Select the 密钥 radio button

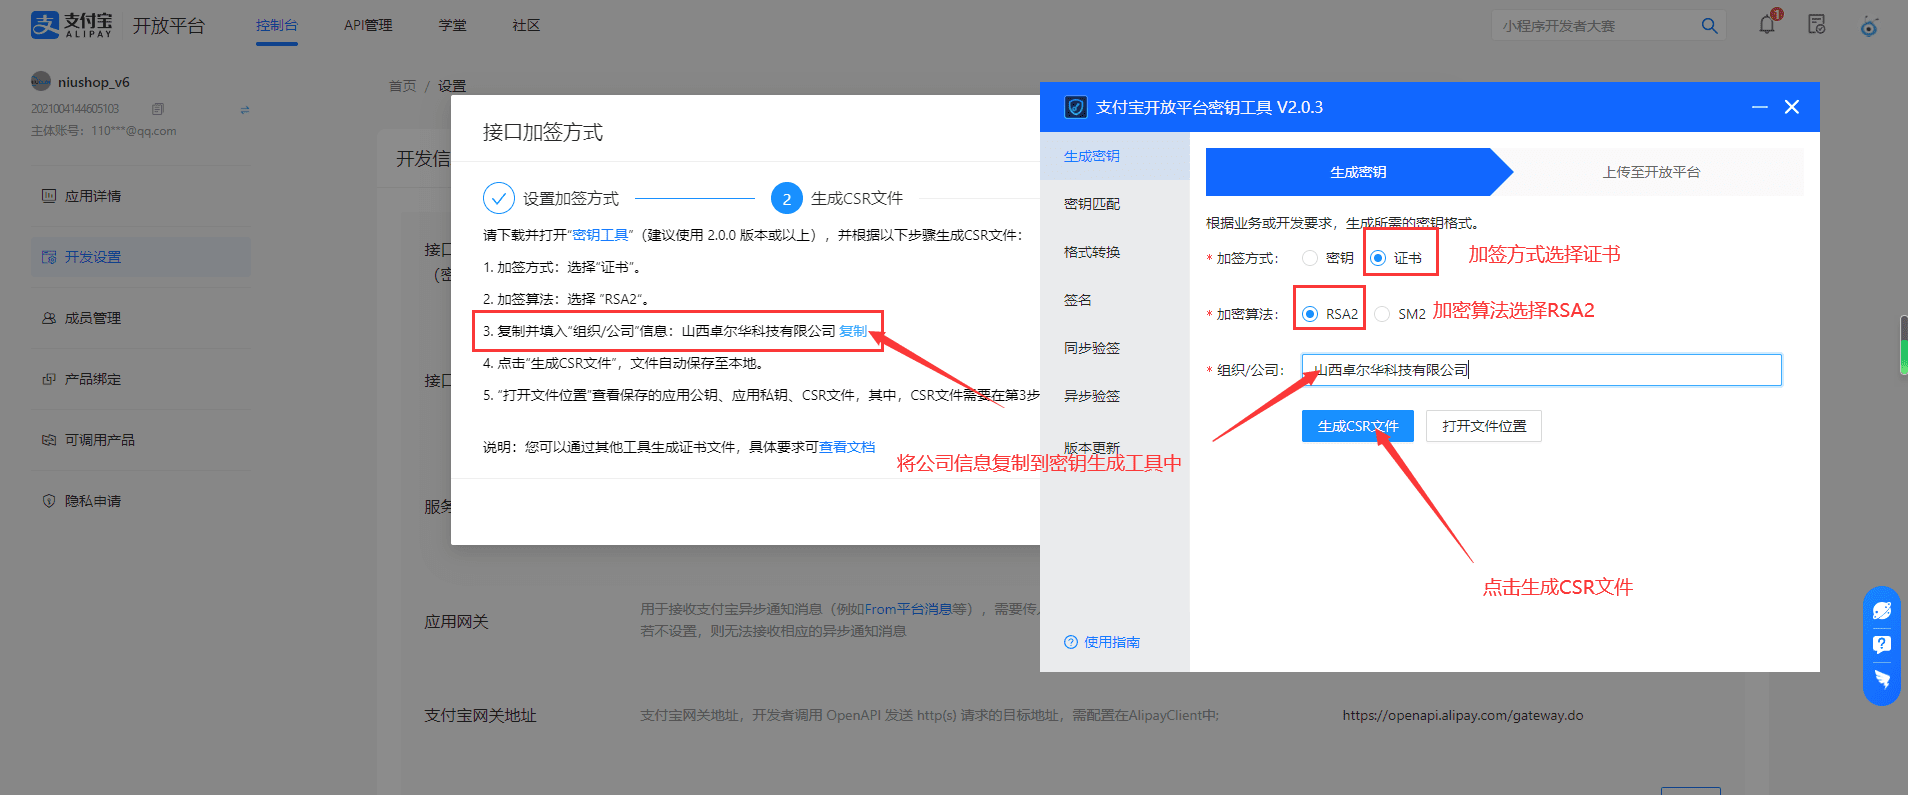(x=1310, y=258)
